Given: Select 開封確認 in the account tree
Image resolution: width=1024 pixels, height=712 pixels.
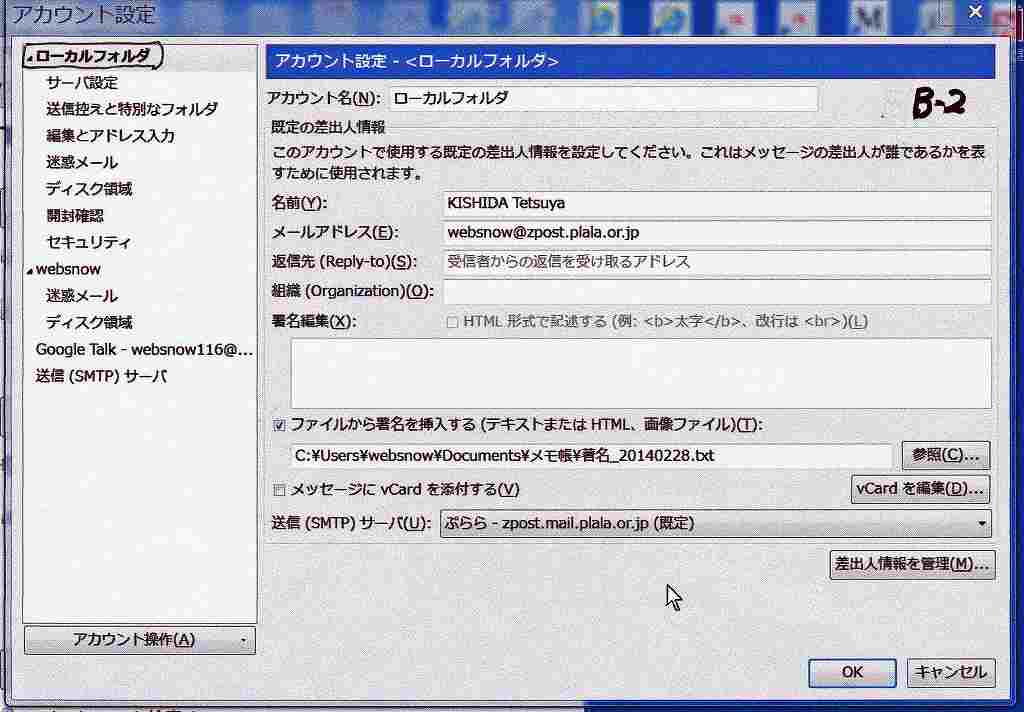Looking at the screenshot, I should [75, 215].
